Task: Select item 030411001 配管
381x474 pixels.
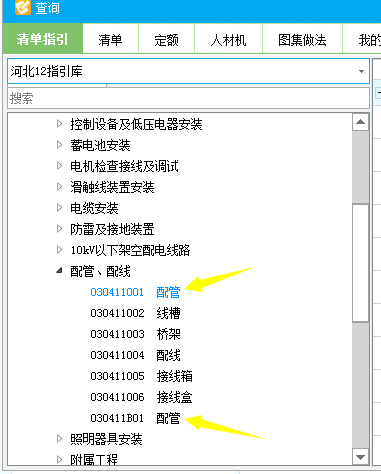Action: [135, 292]
